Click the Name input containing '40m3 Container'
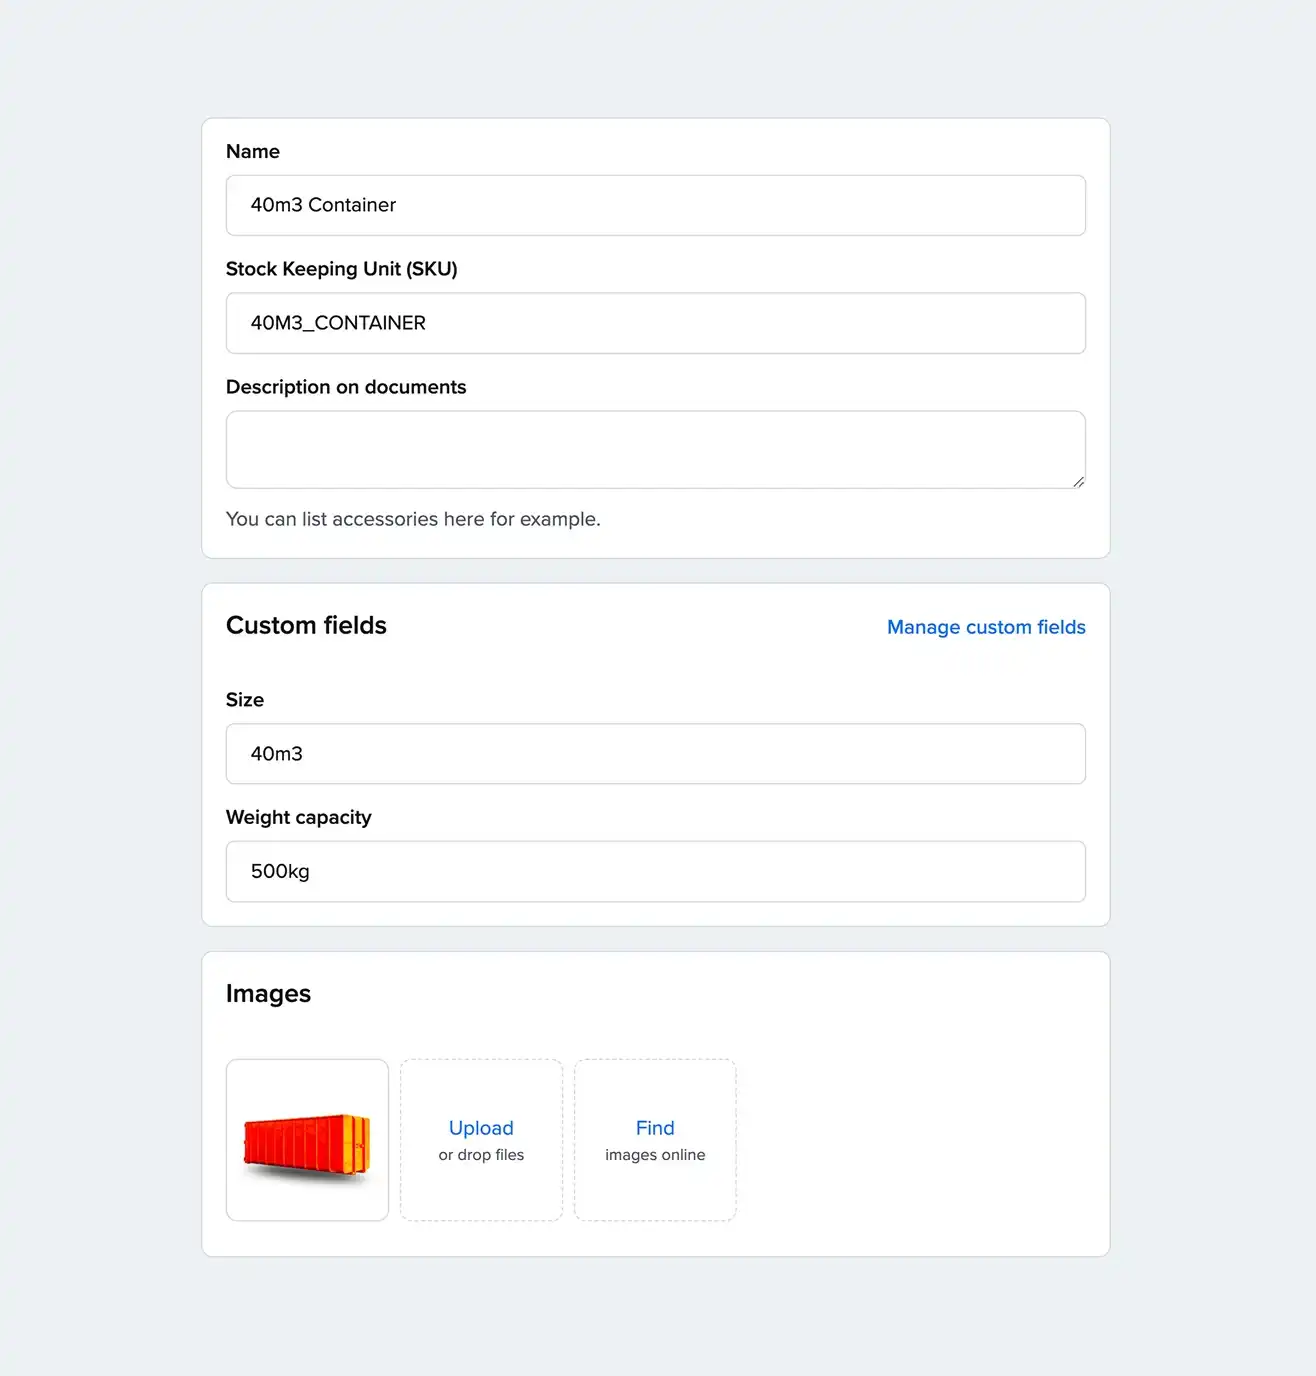The width and height of the screenshot is (1316, 1376). pyautogui.click(x=655, y=205)
